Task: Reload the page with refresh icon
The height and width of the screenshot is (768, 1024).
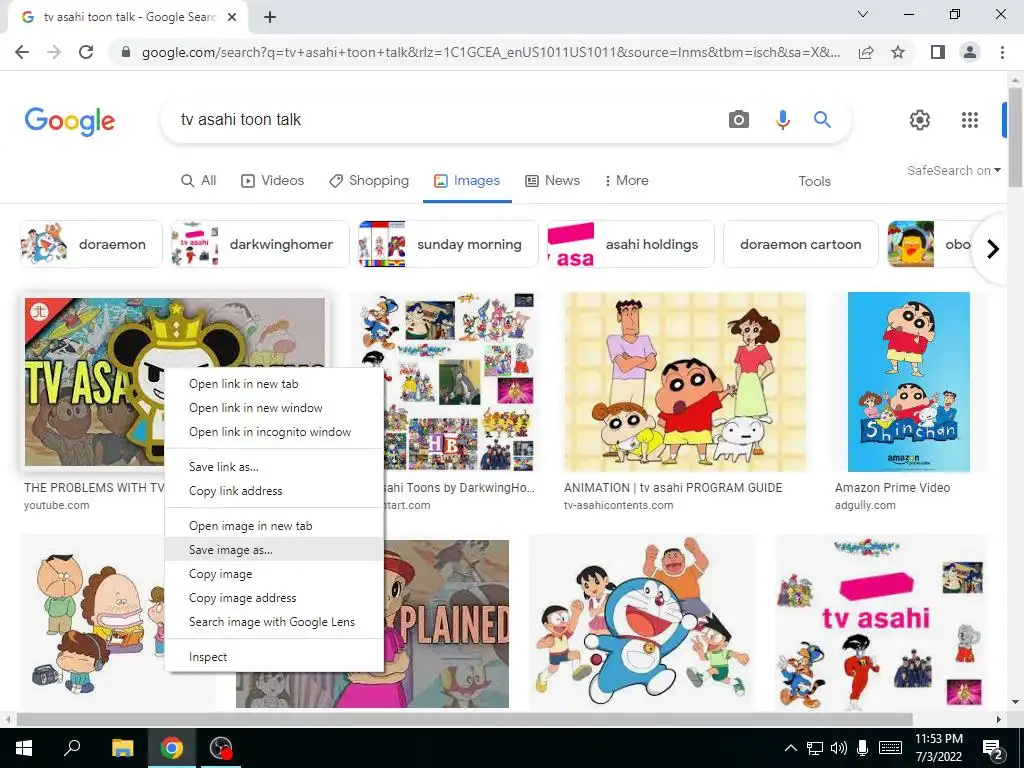Action: click(x=86, y=52)
